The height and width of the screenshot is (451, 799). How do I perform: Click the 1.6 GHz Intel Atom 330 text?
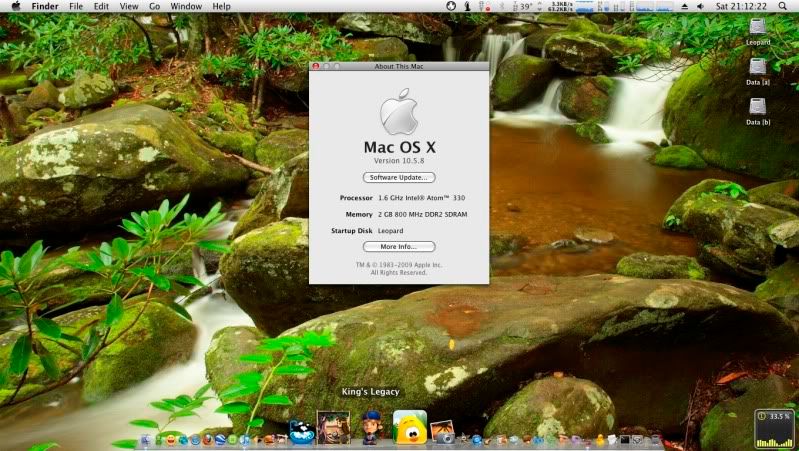(x=421, y=198)
